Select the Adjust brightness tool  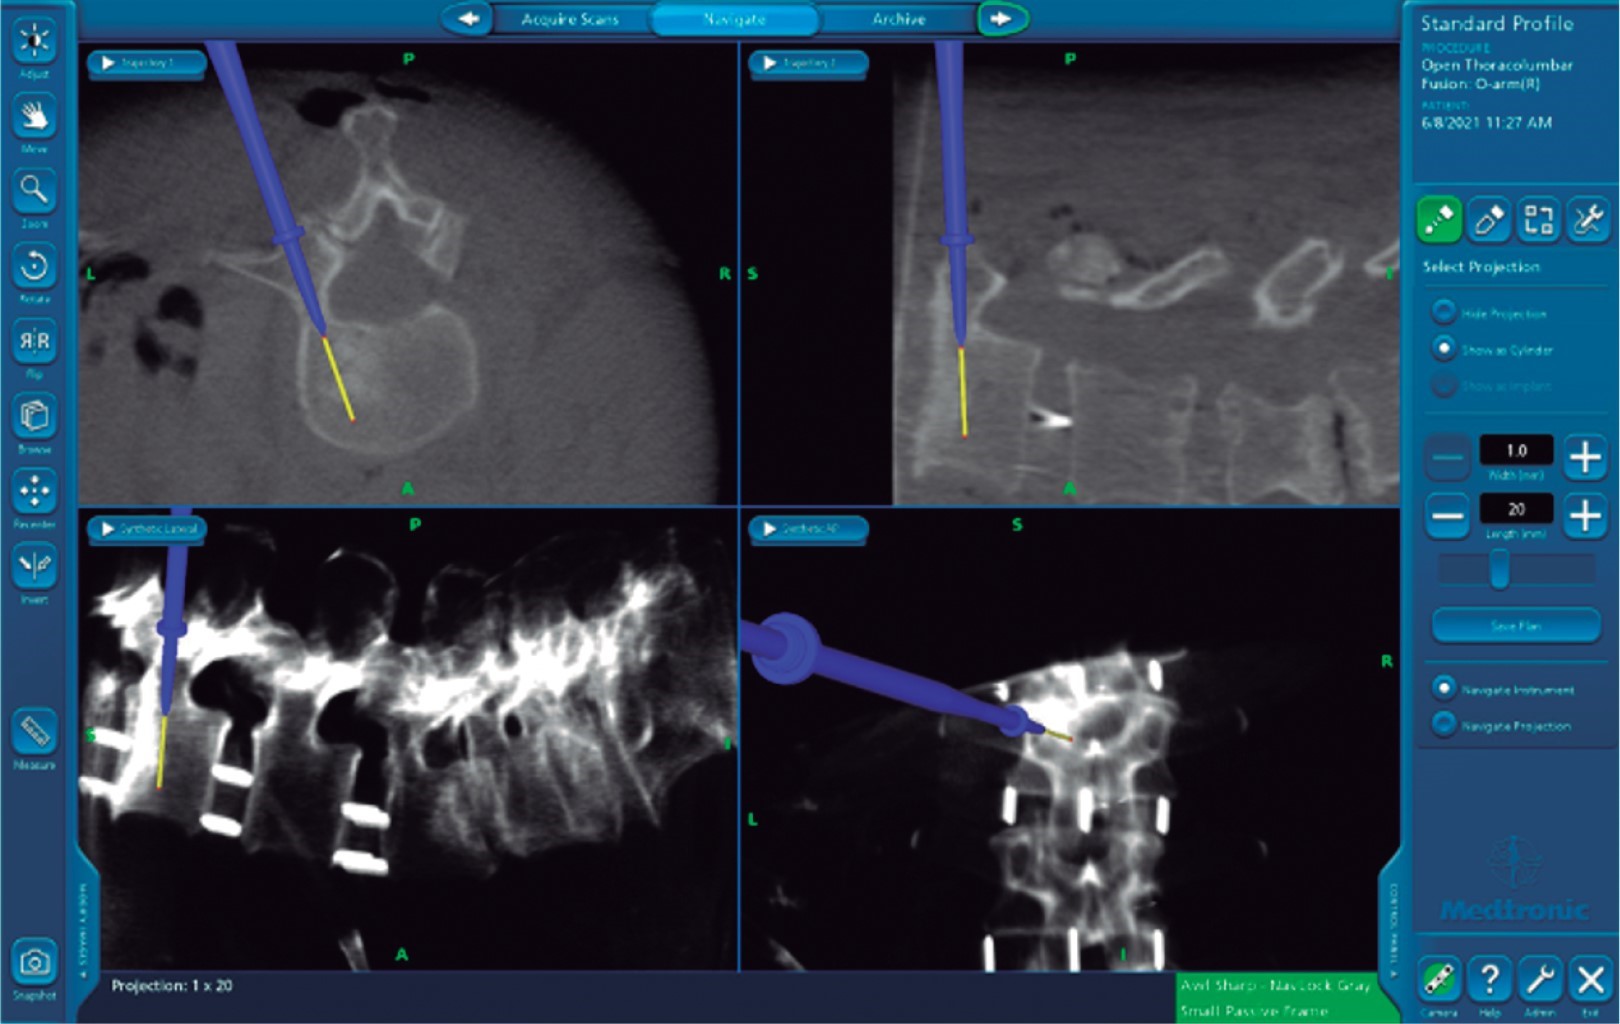[x=34, y=40]
